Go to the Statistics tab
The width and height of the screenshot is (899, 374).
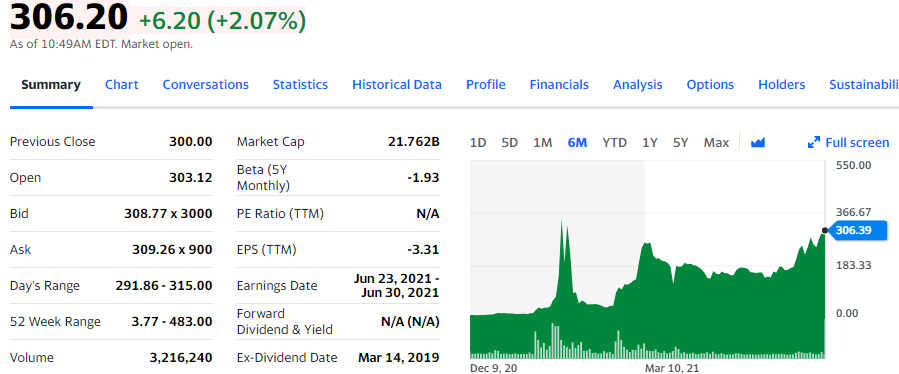point(300,85)
